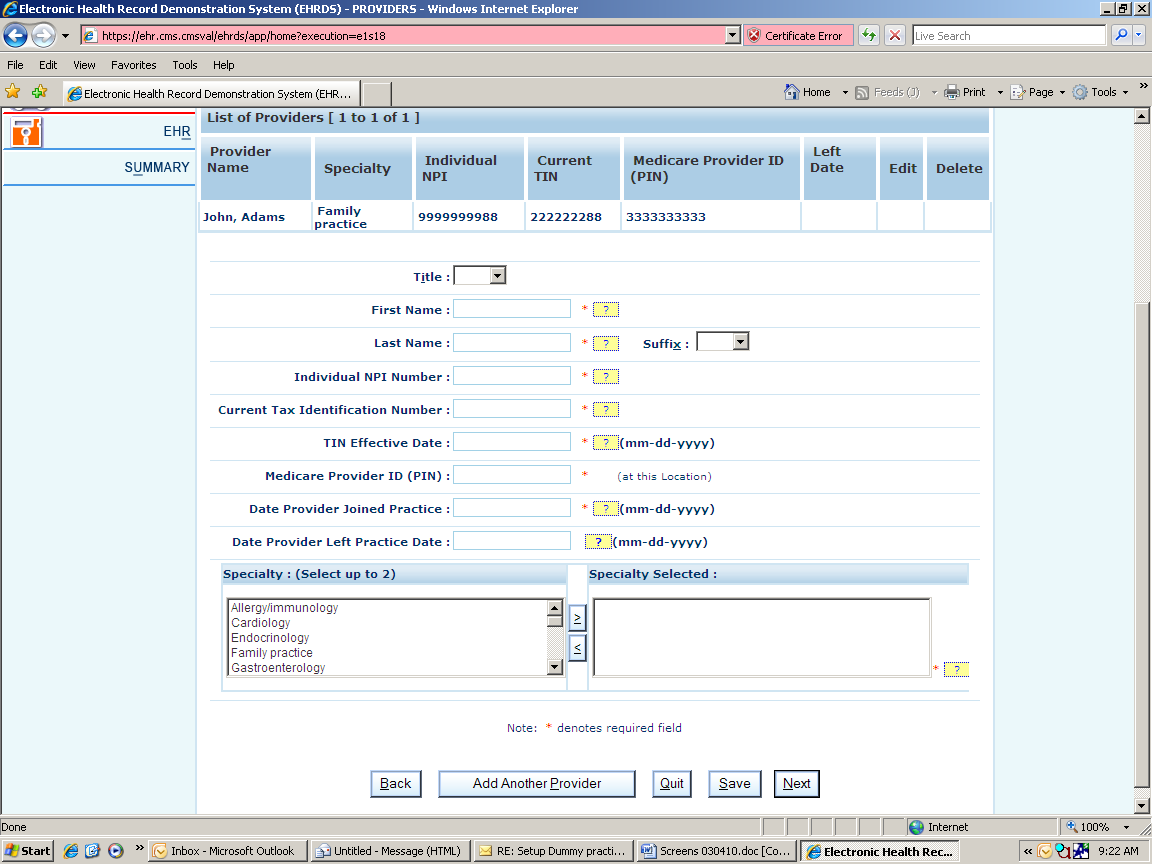
Task: Select SUMMARY in the left sidebar
Action: coord(156,168)
